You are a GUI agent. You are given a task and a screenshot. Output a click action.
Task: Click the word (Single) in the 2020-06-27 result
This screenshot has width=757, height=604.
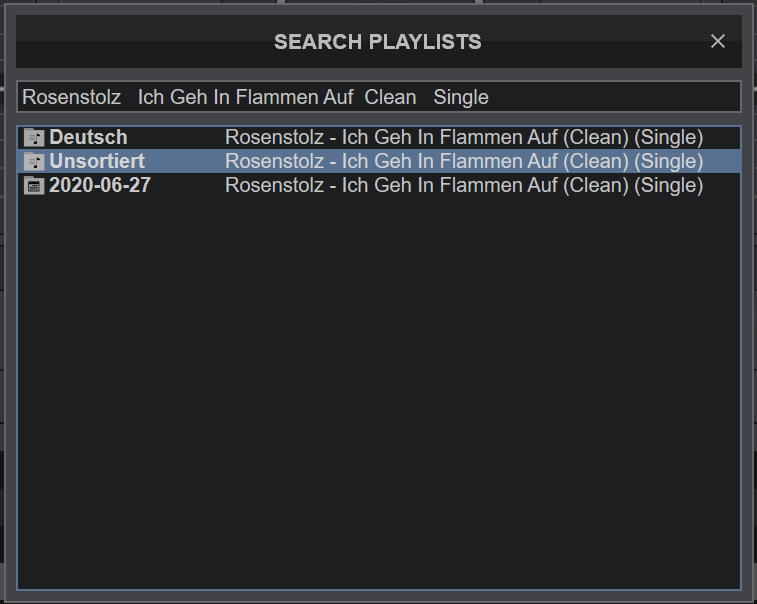coord(669,185)
